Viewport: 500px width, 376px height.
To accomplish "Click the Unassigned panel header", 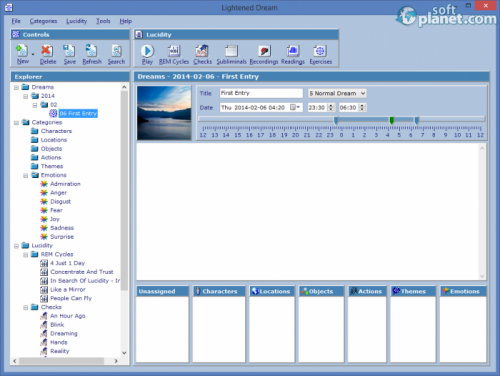I will (162, 291).
